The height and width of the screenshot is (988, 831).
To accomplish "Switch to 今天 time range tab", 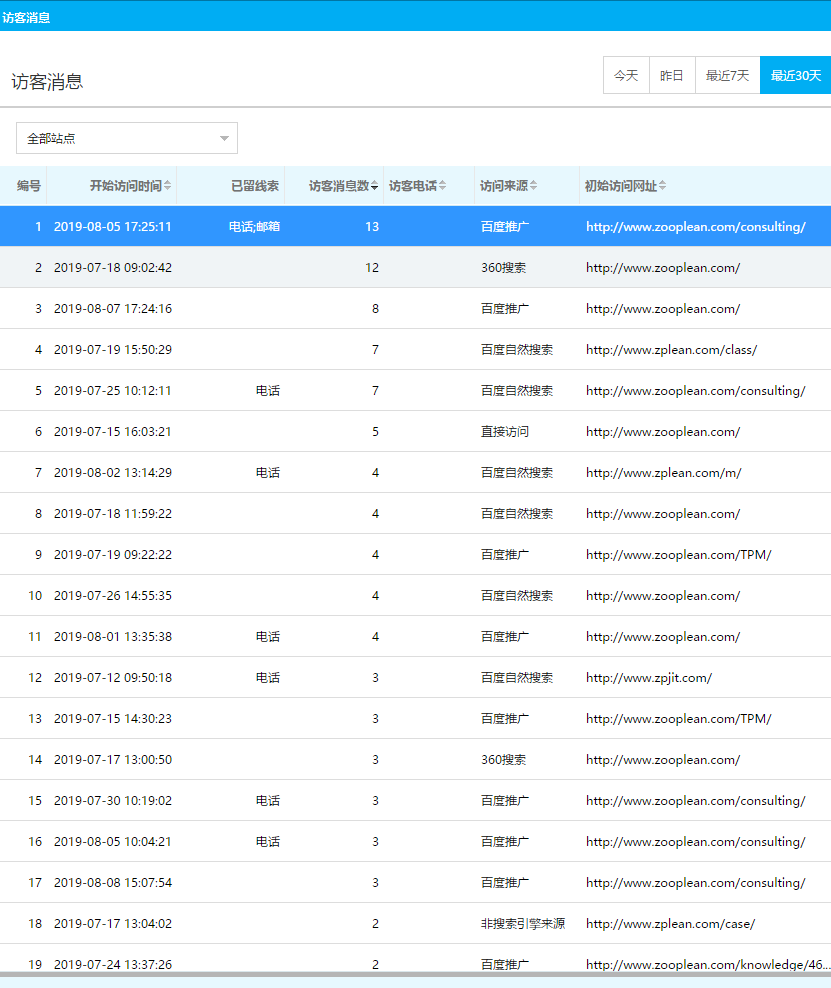I will 626,75.
